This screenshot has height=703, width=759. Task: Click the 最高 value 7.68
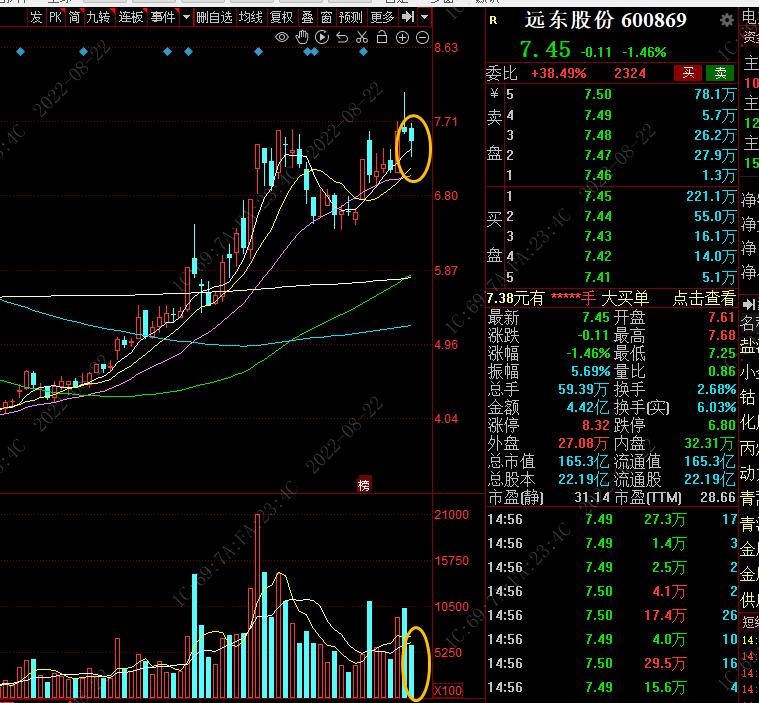(x=722, y=336)
